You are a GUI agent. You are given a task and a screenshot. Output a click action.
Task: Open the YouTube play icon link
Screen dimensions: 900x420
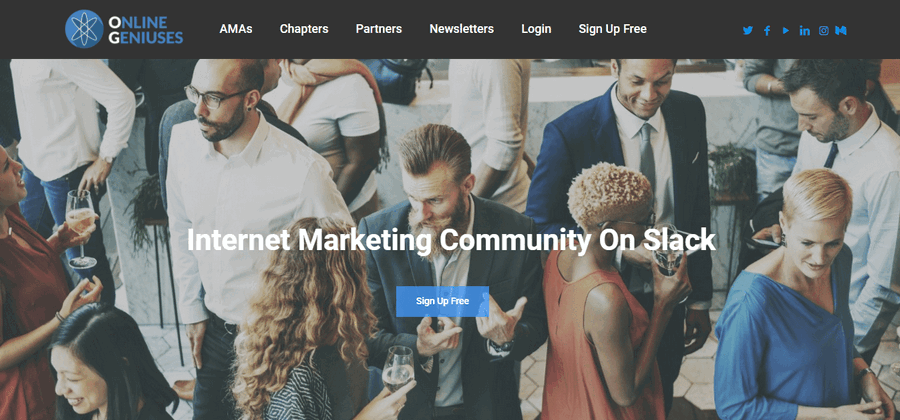[x=786, y=30]
